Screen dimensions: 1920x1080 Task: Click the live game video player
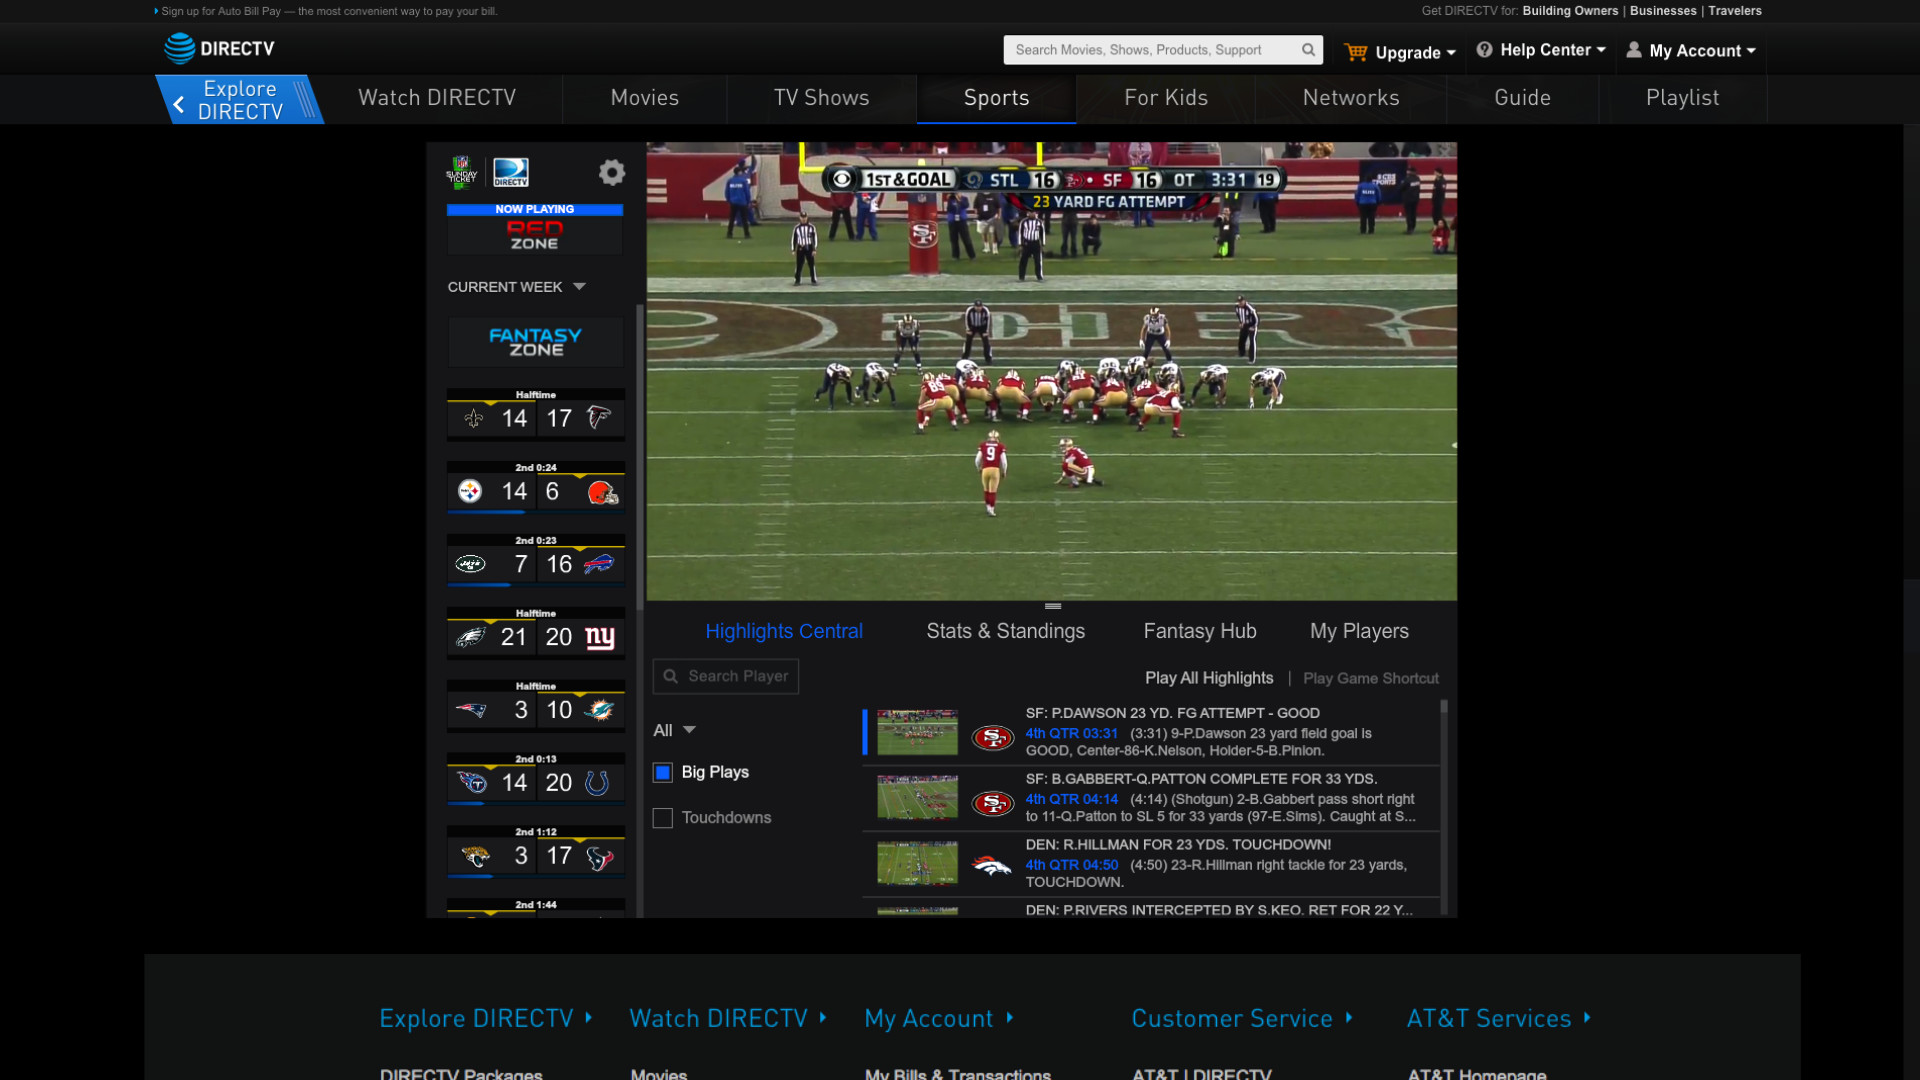[1051, 371]
